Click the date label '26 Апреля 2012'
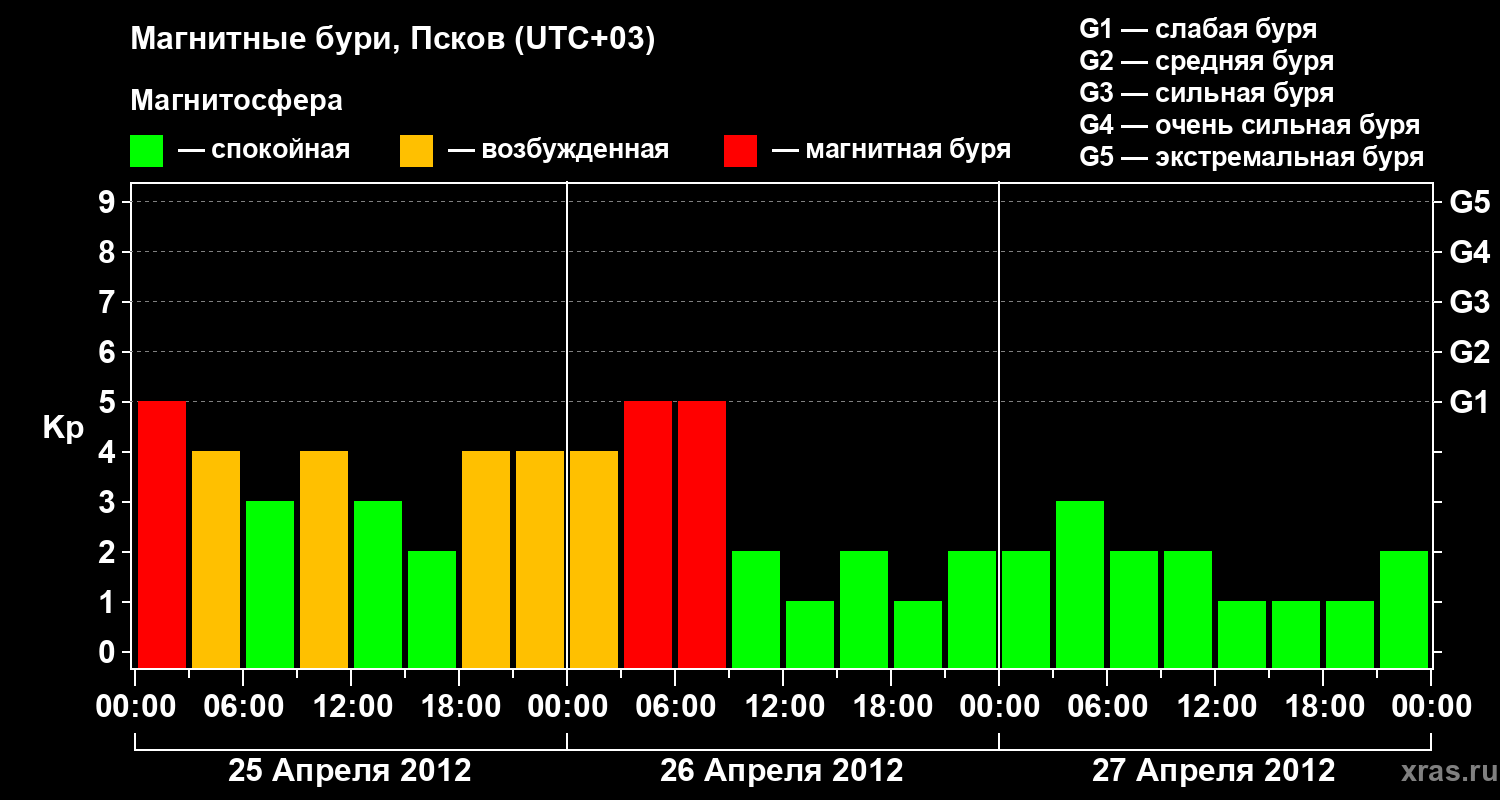The width and height of the screenshot is (1500, 800). point(781,770)
